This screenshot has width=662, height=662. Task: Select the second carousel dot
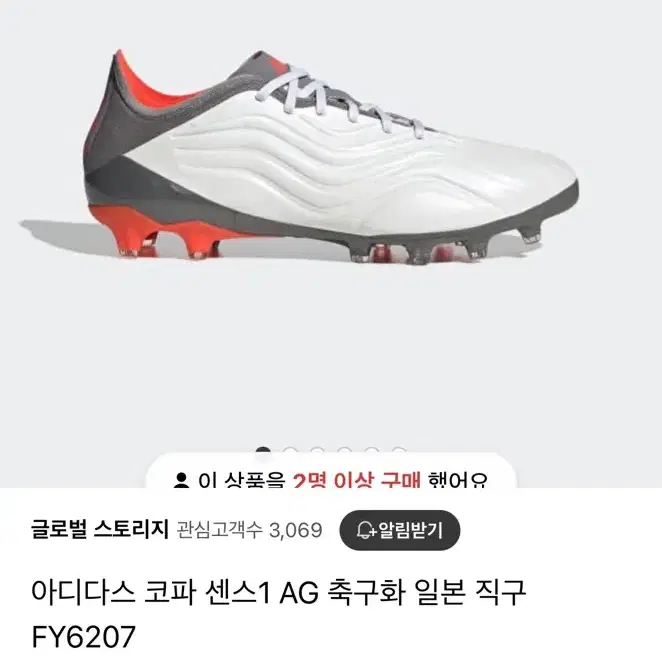click(x=290, y=450)
